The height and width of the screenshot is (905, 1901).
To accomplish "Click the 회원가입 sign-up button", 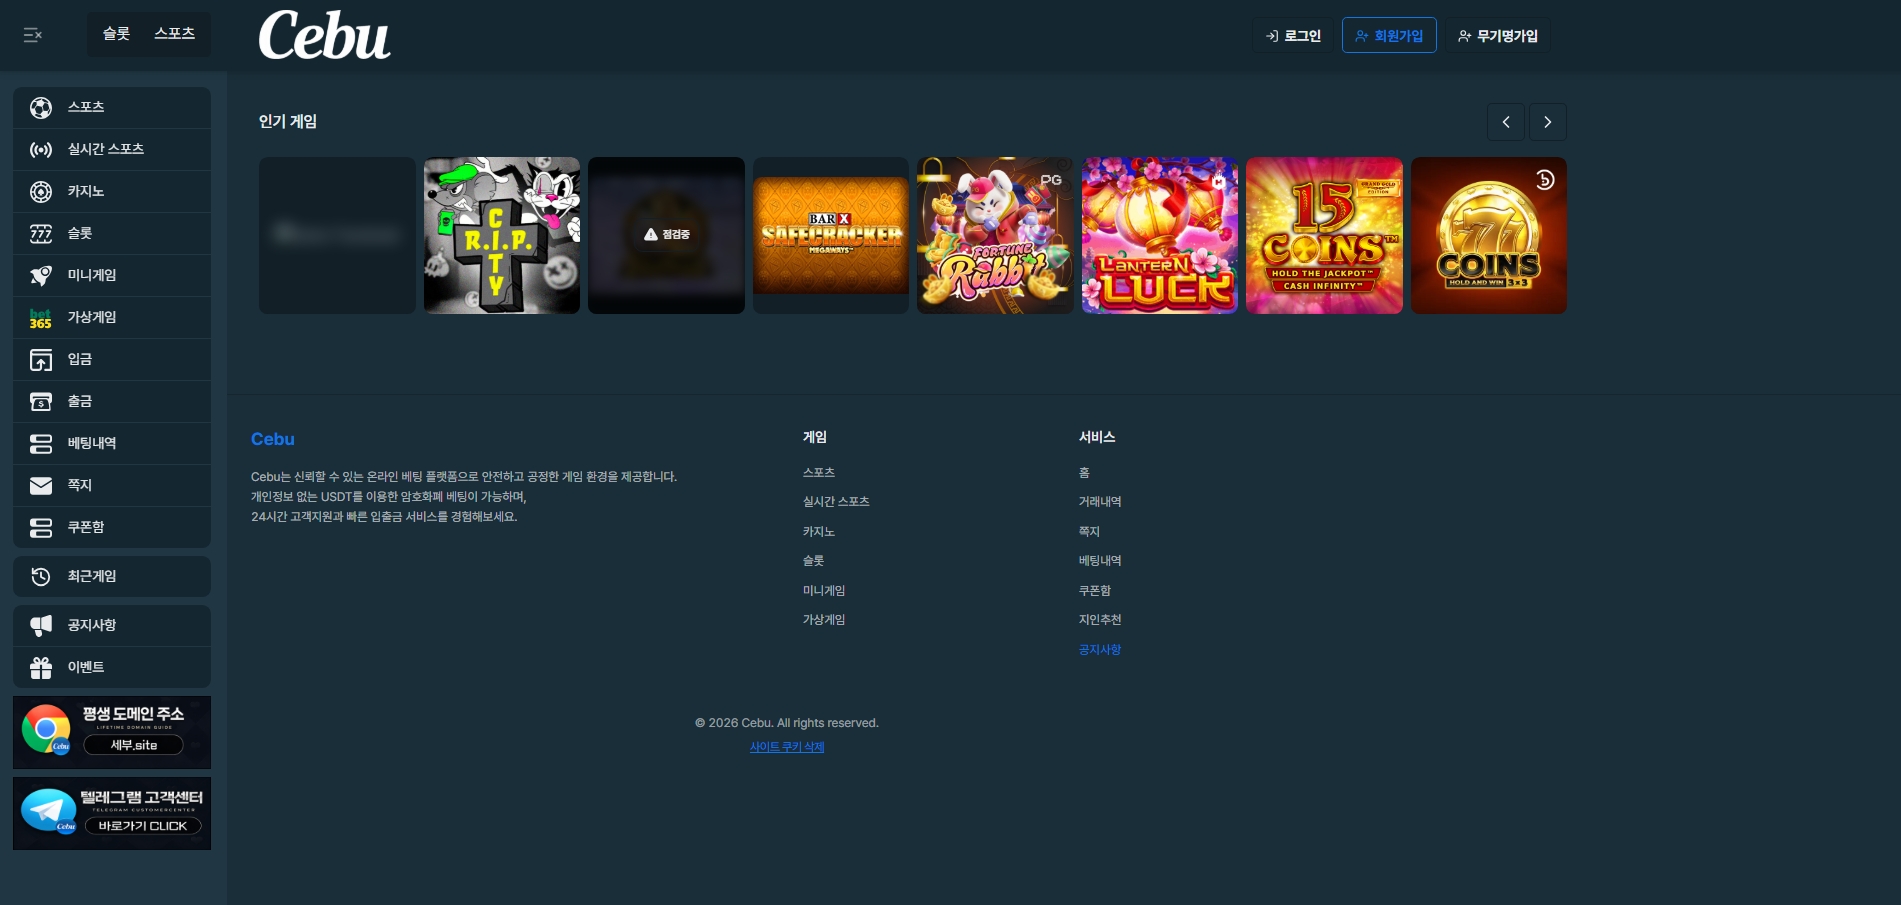I will tap(1389, 35).
